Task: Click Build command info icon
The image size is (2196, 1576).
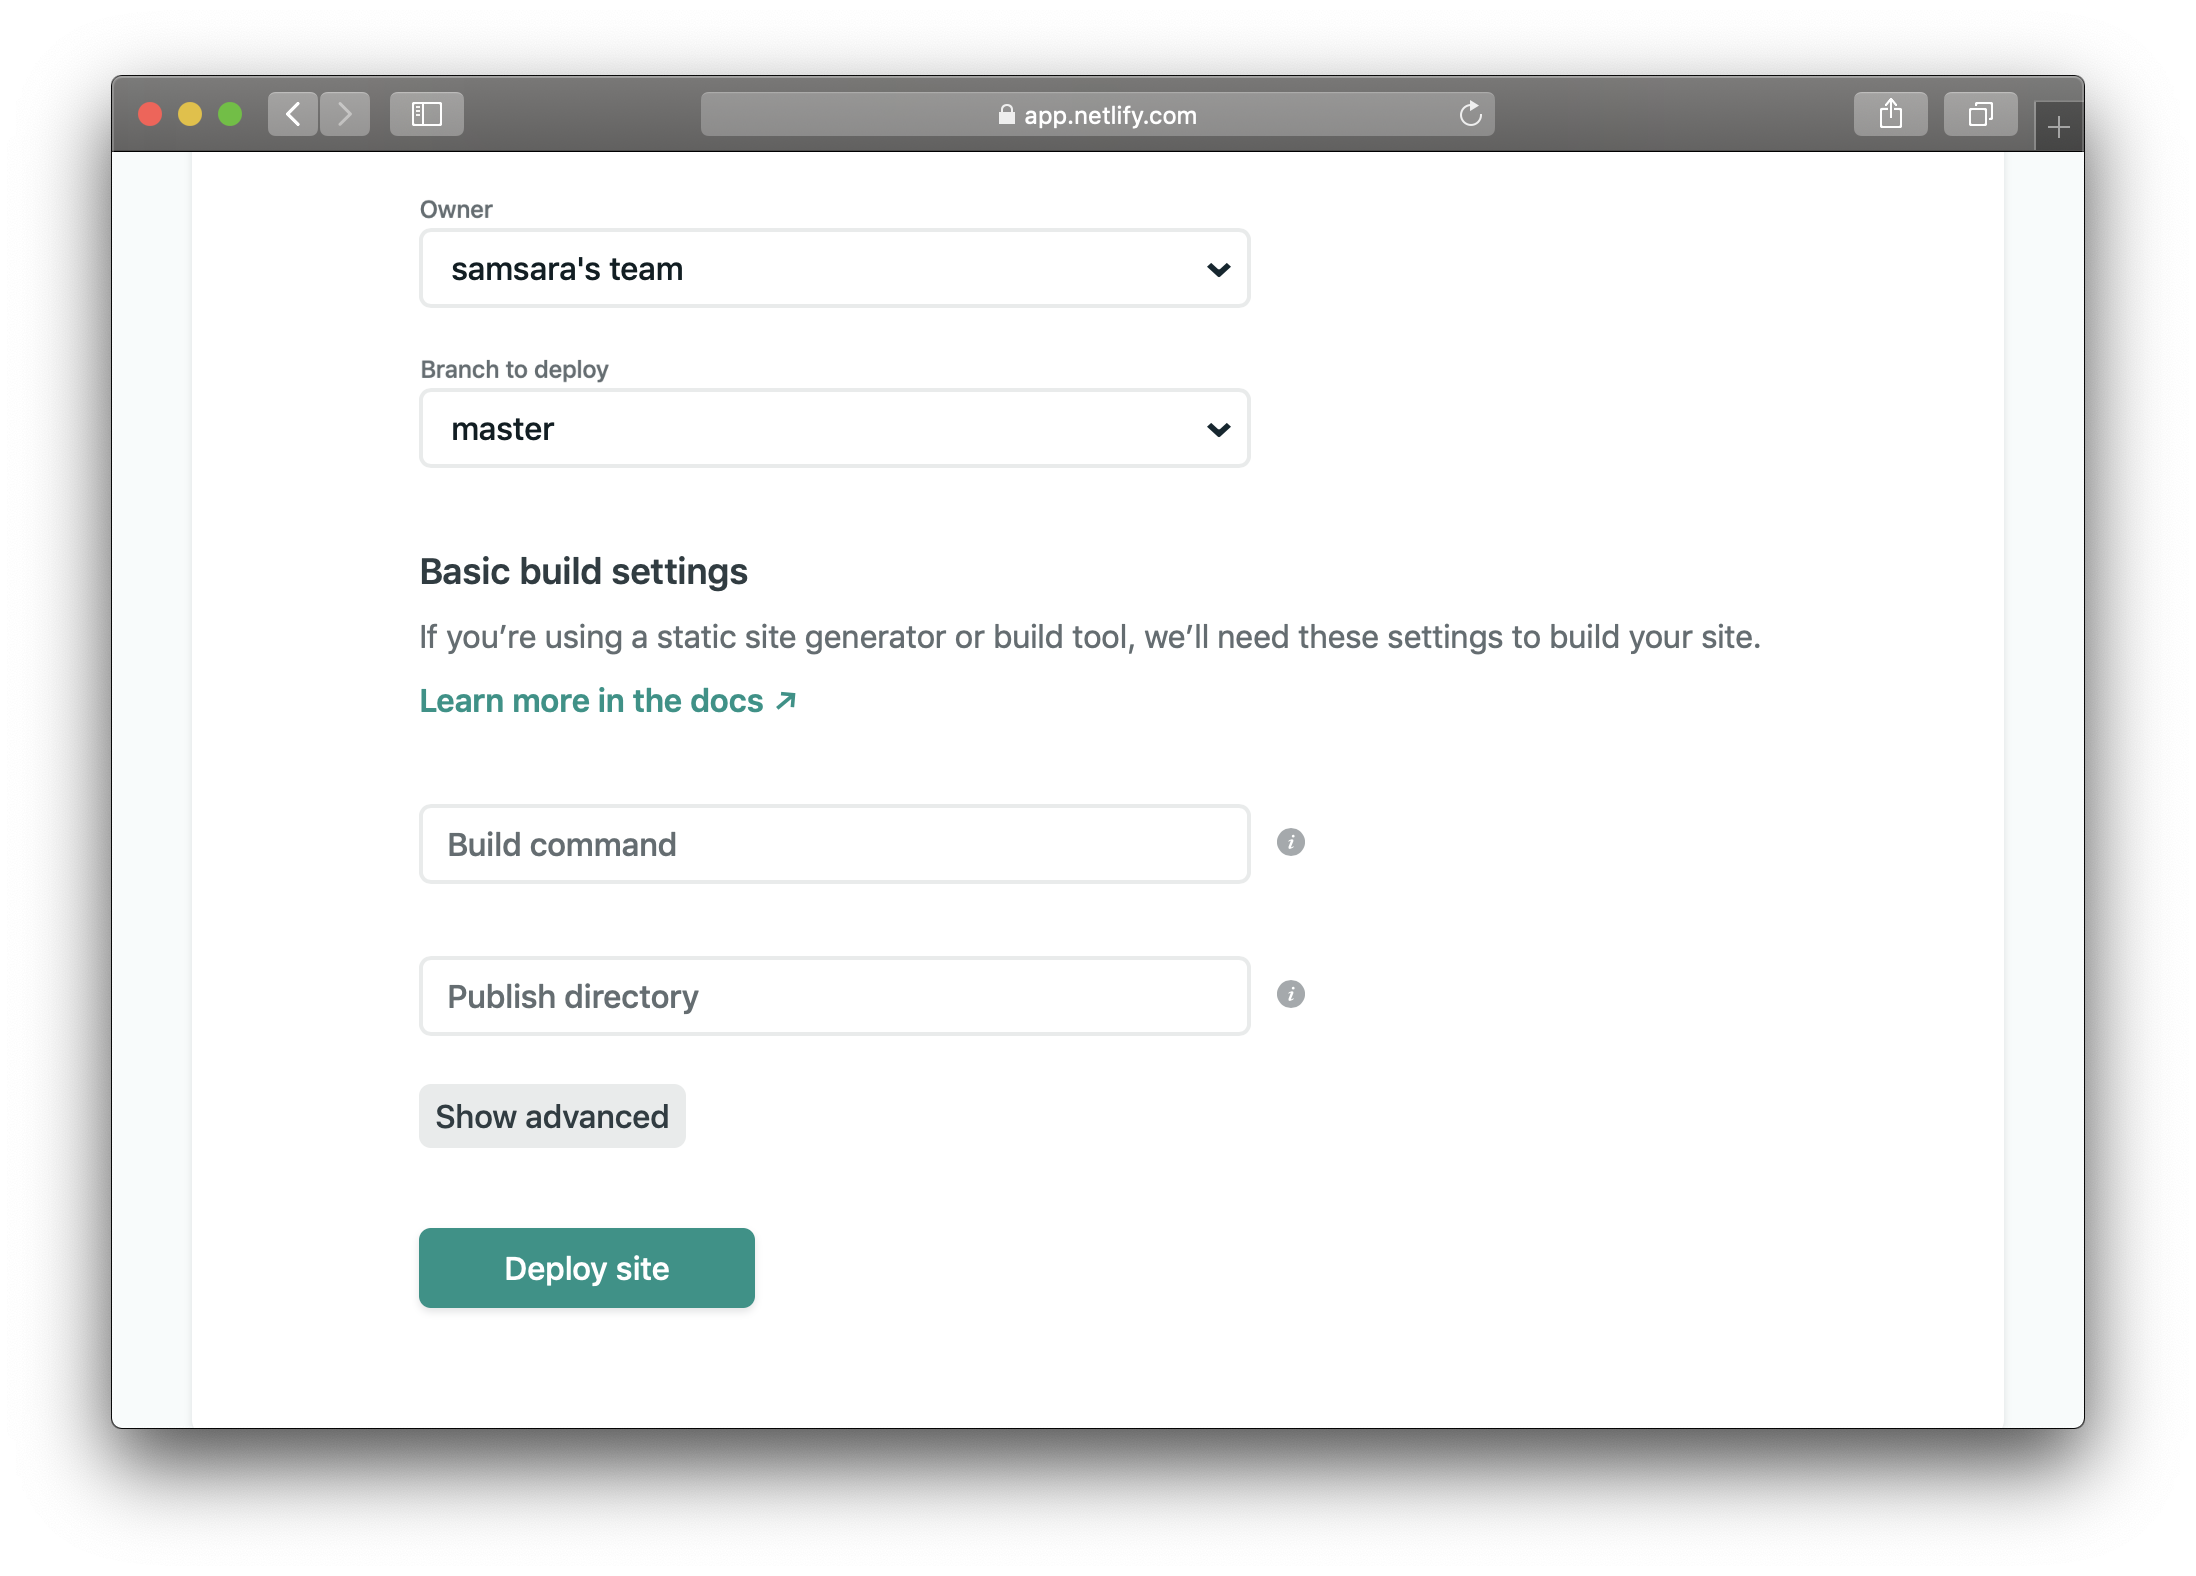Action: pos(1290,842)
